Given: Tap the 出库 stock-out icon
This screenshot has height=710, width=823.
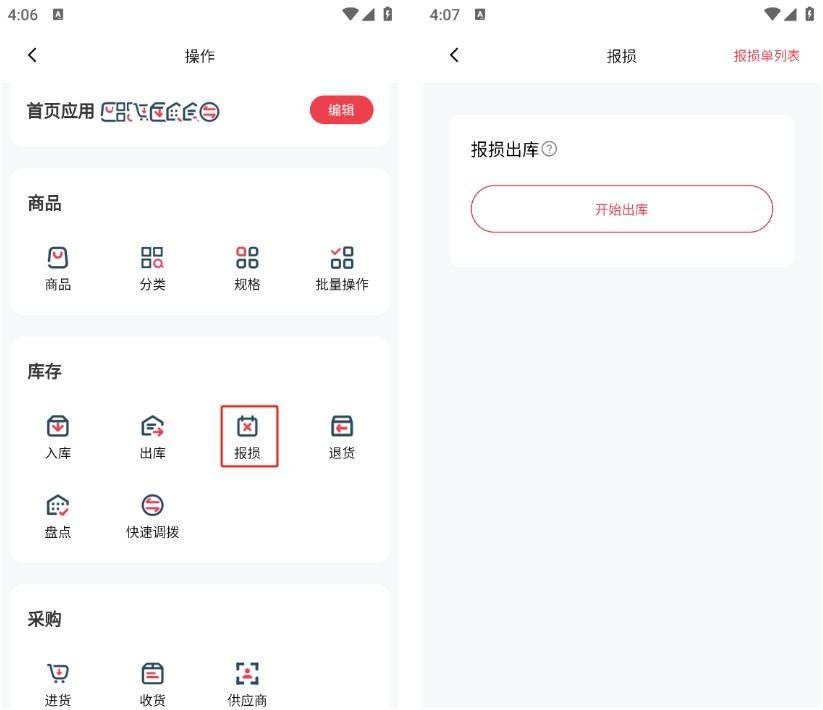Looking at the screenshot, I should [x=152, y=427].
